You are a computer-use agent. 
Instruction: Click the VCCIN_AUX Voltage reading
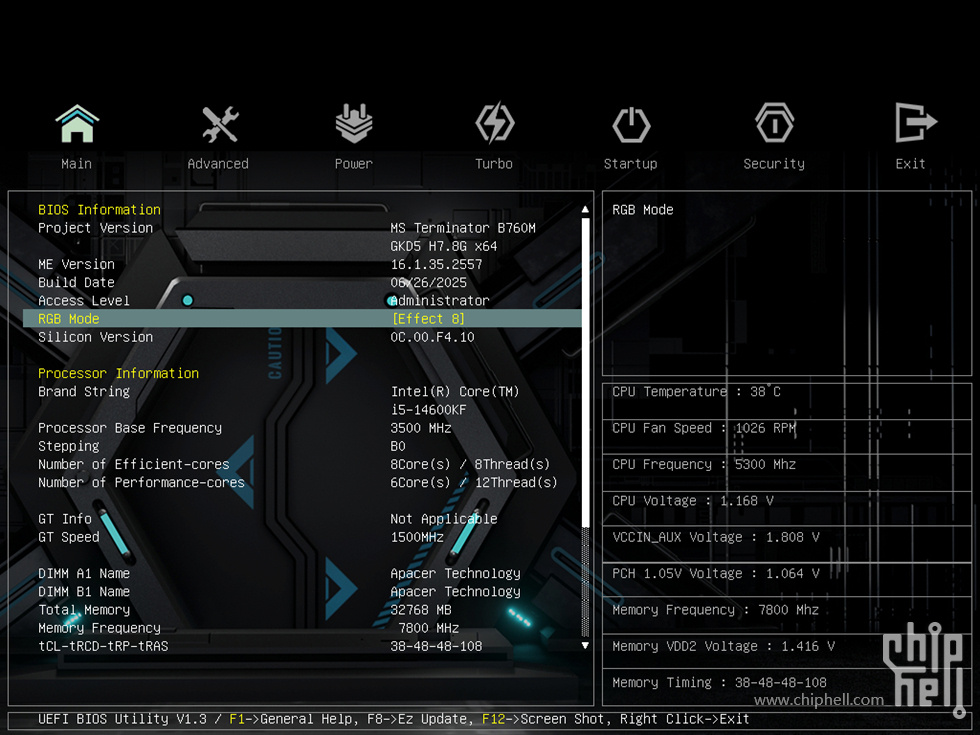pyautogui.click(x=716, y=537)
